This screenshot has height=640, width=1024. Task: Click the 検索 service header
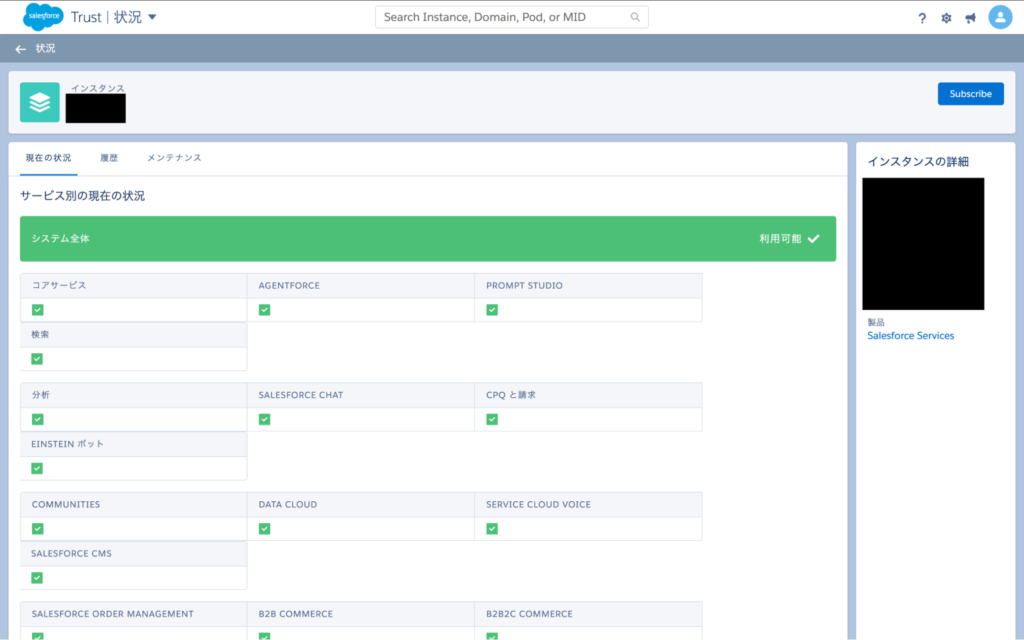(134, 334)
